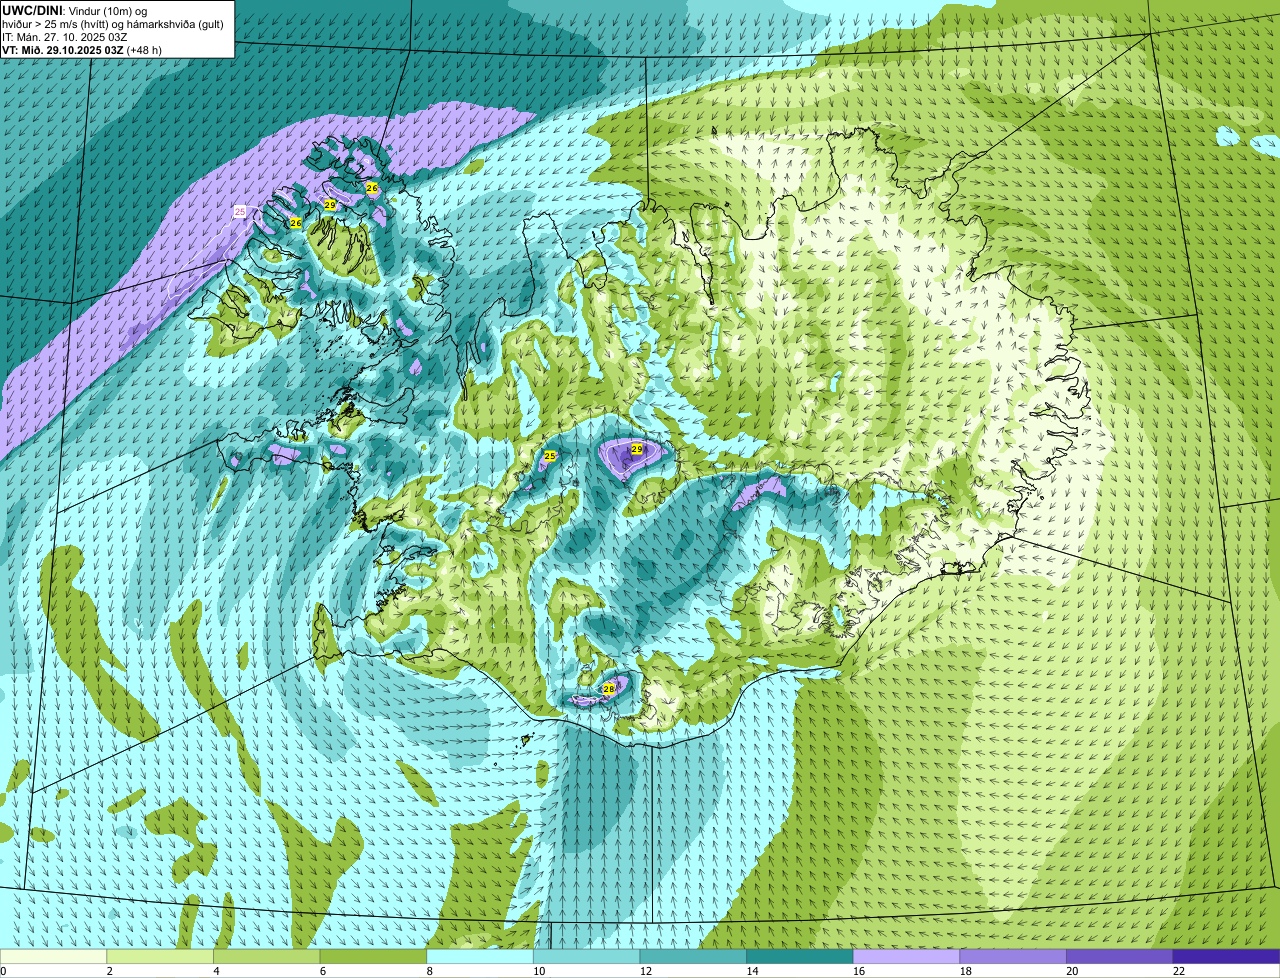Pick the 4–6 m/s light green legend swatch
This screenshot has height=978, width=1280.
pos(266,956)
